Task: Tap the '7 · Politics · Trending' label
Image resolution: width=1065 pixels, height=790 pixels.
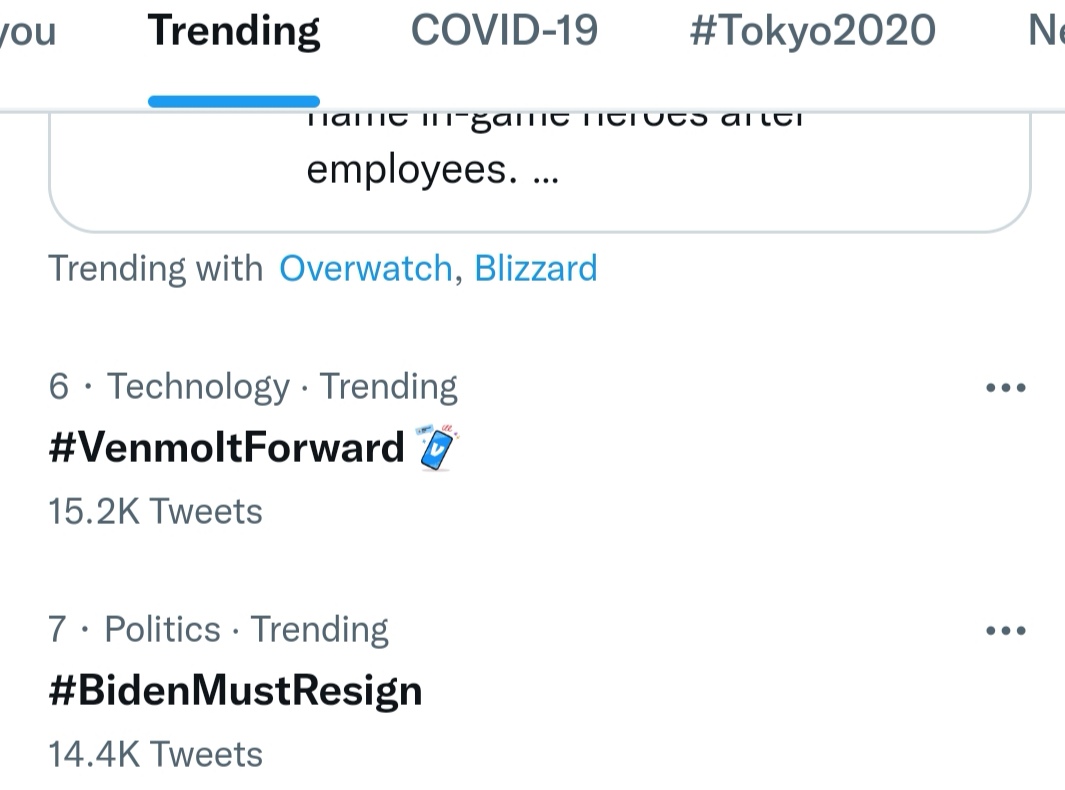Action: point(218,630)
